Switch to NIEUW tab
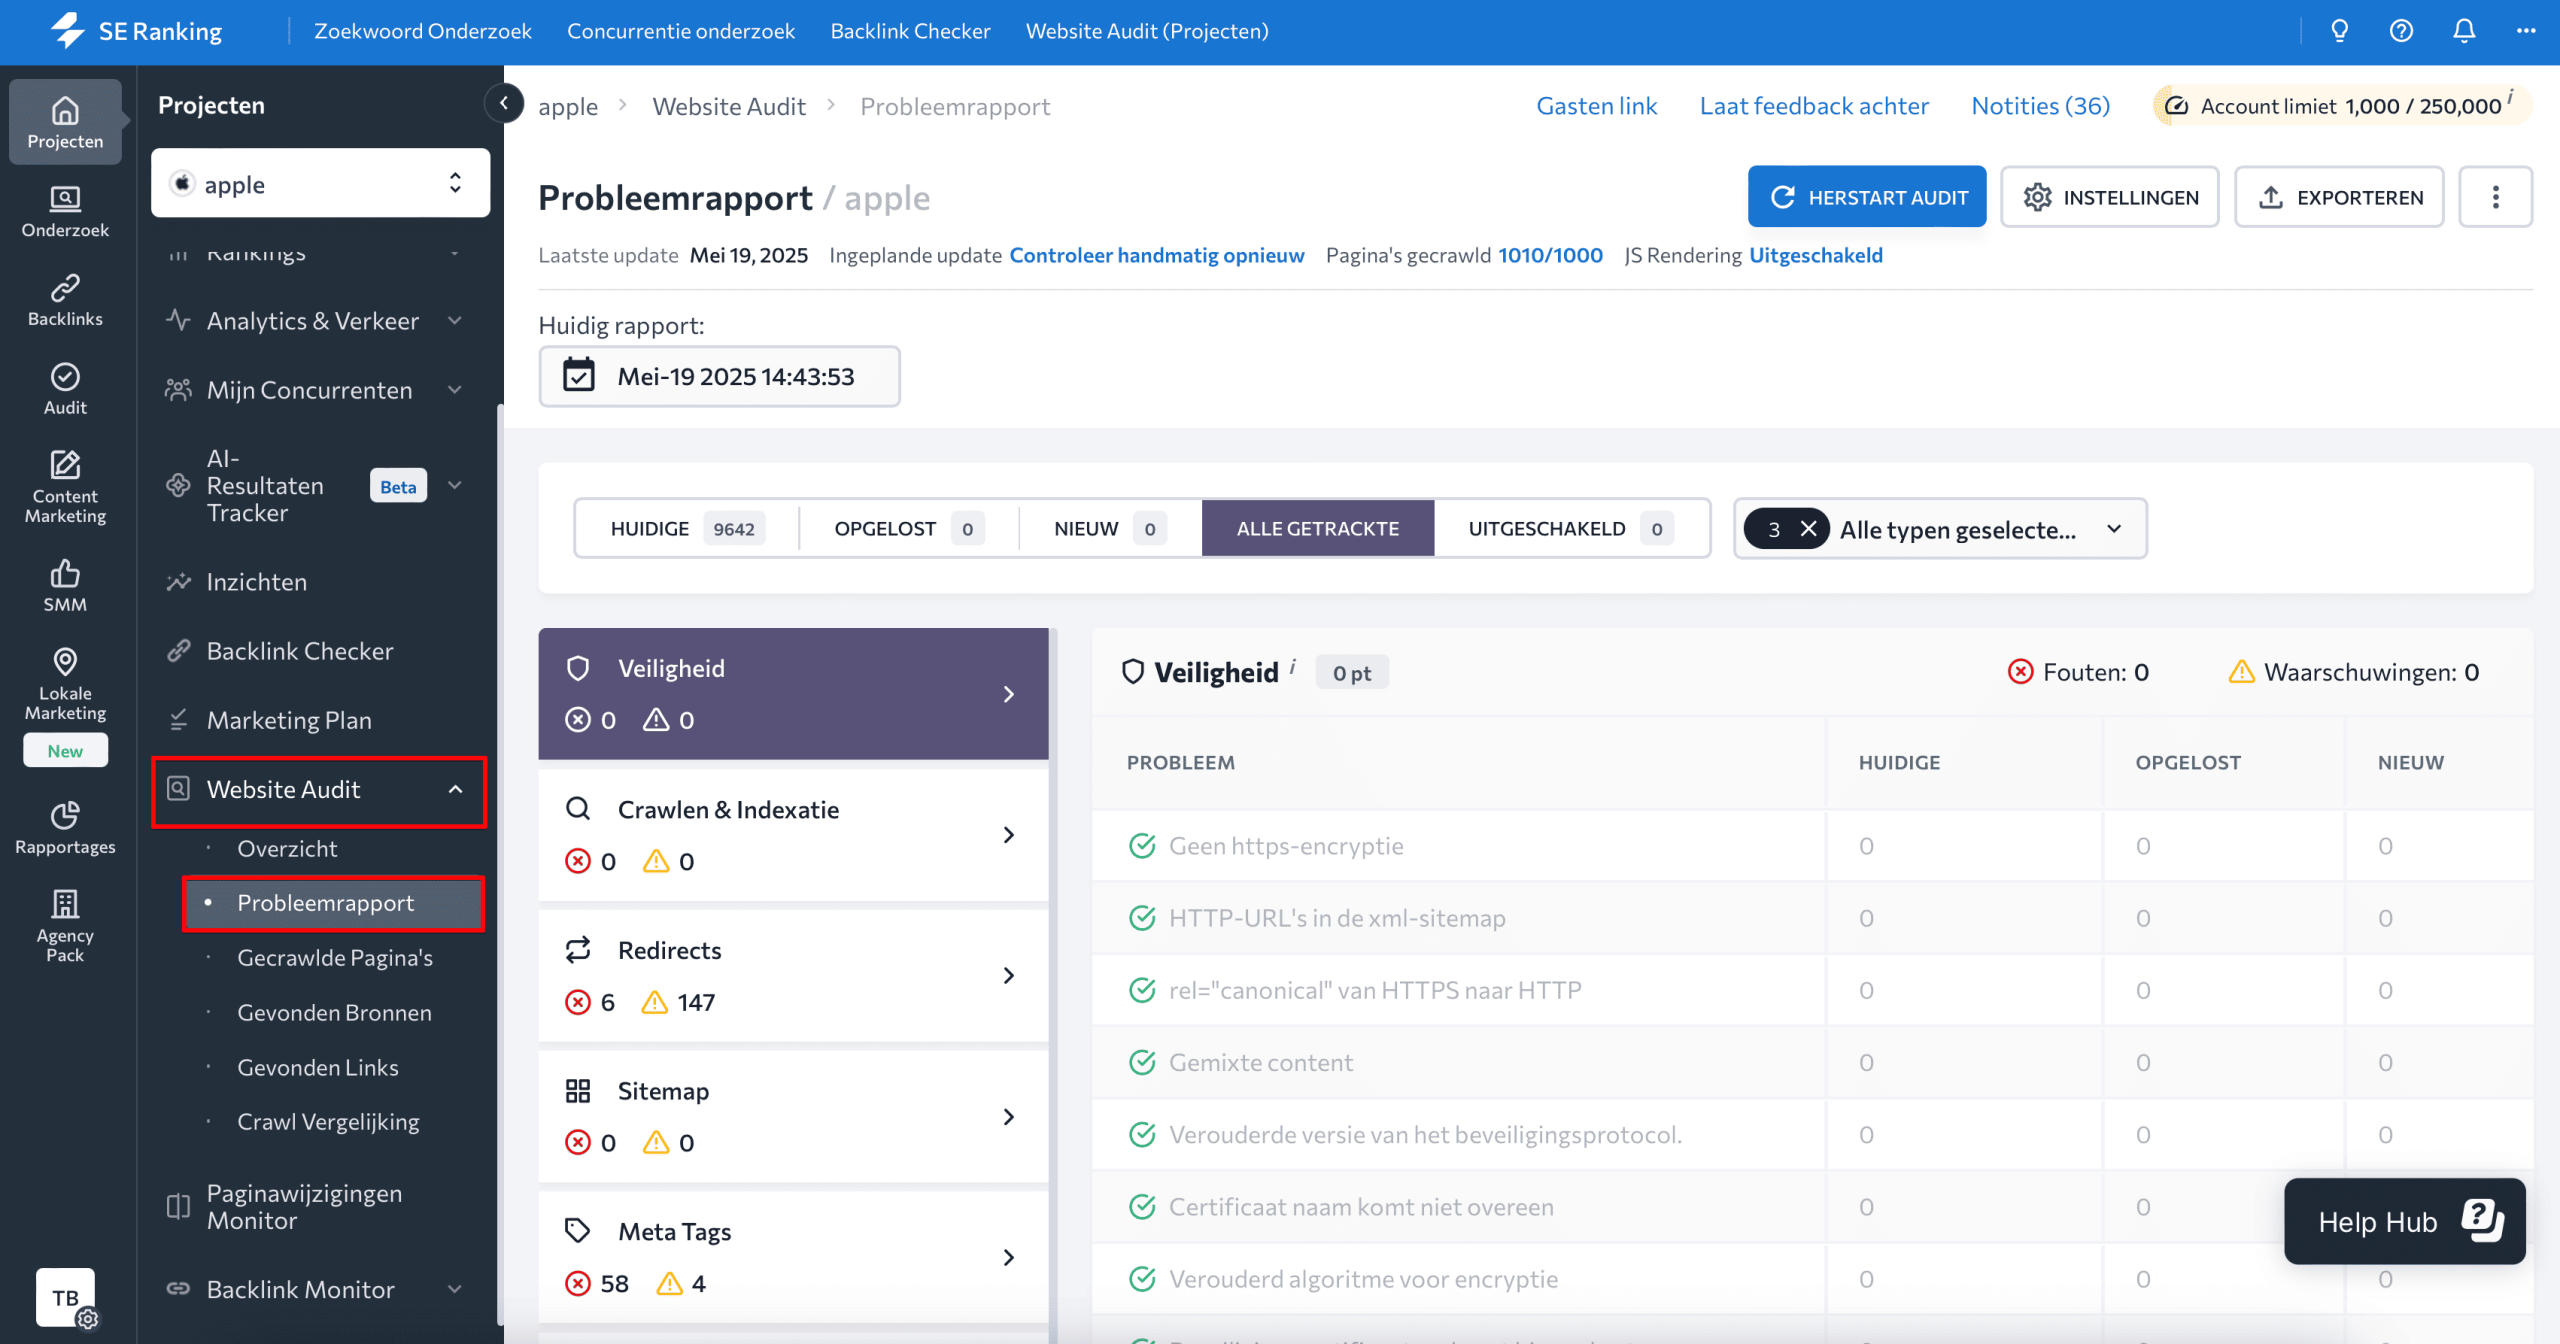 [x=1110, y=529]
